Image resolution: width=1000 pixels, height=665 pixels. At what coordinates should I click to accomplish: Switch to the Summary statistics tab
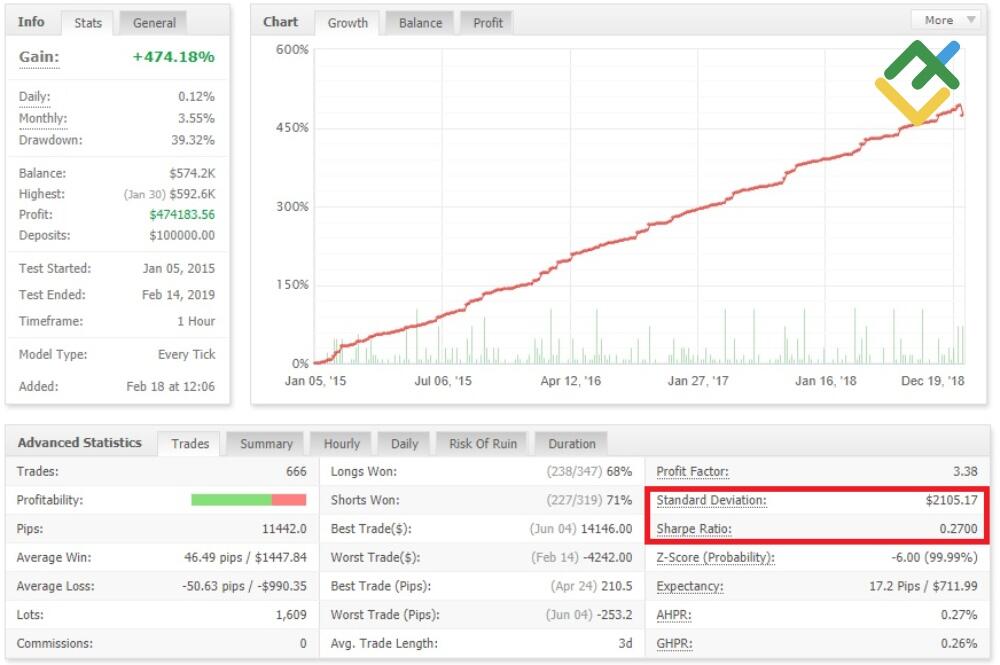tap(265, 443)
